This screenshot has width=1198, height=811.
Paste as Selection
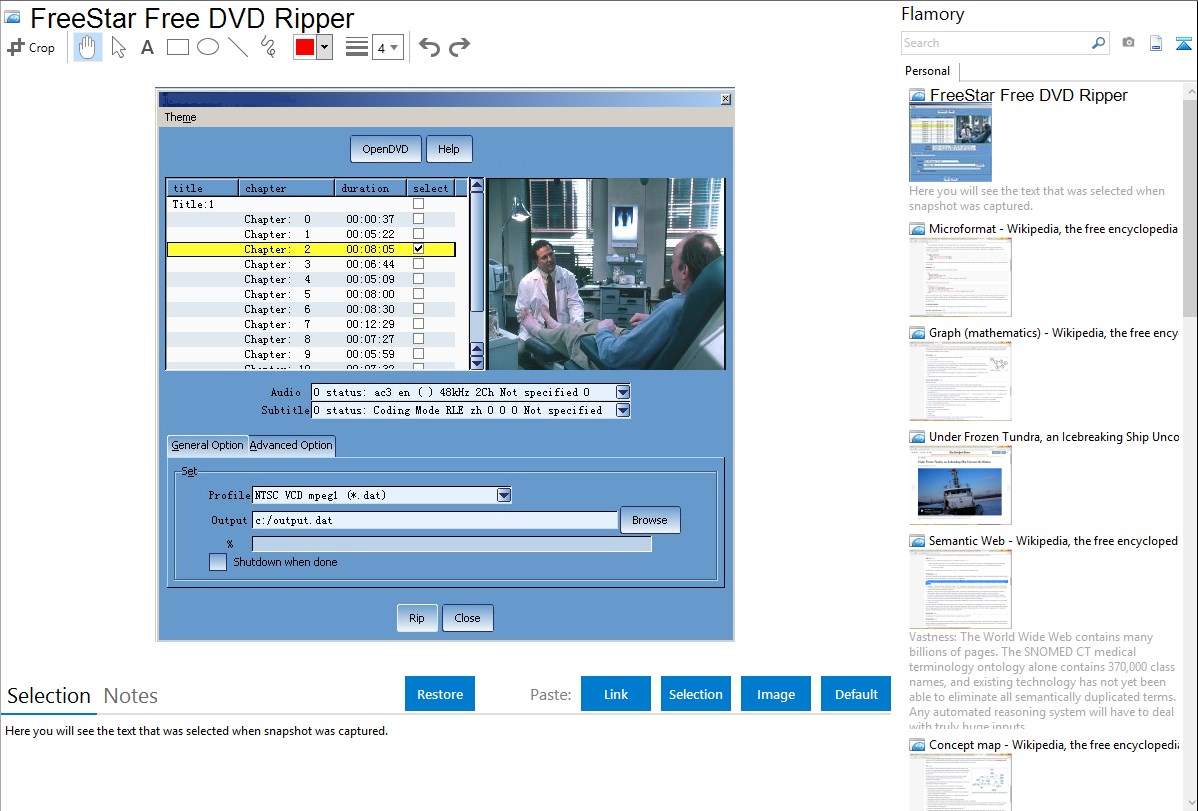(x=696, y=694)
